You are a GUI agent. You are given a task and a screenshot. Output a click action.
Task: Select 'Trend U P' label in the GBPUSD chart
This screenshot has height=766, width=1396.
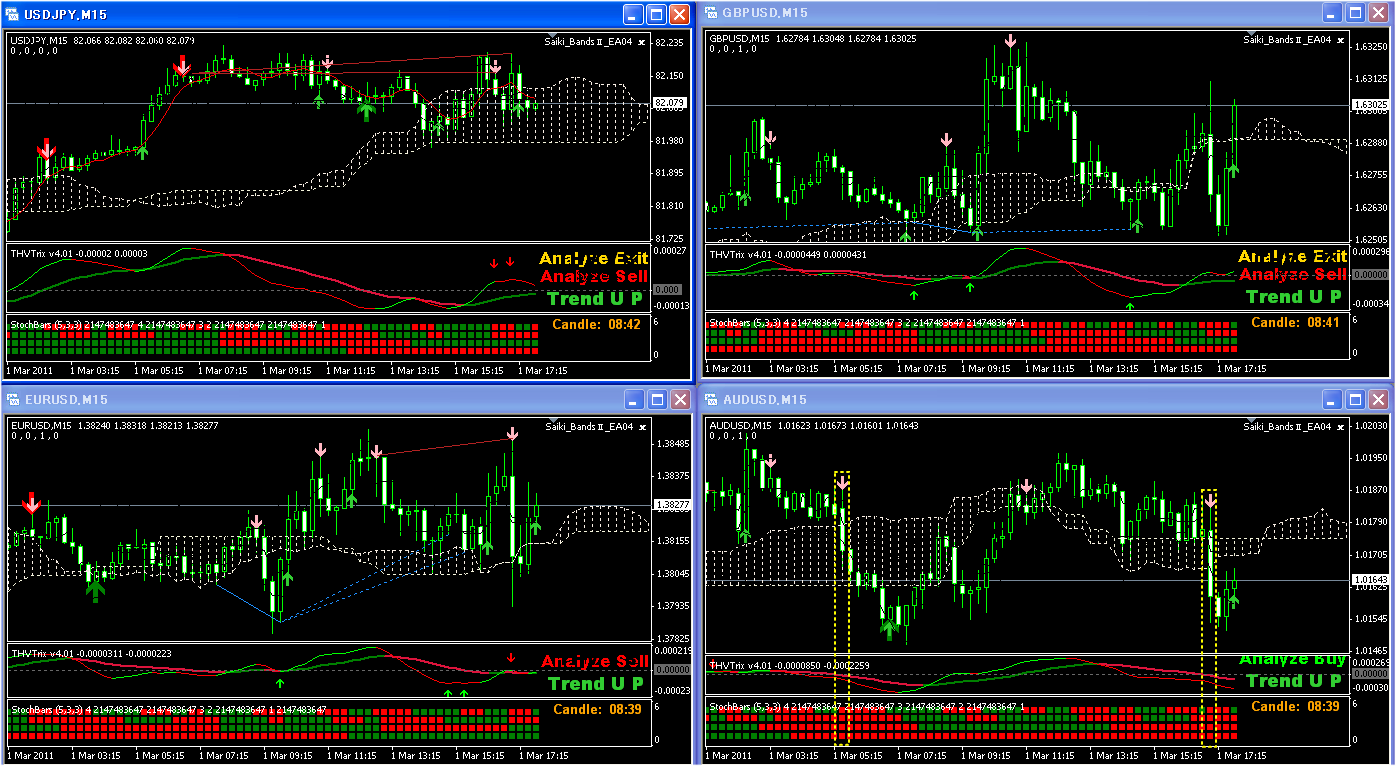pos(1294,296)
